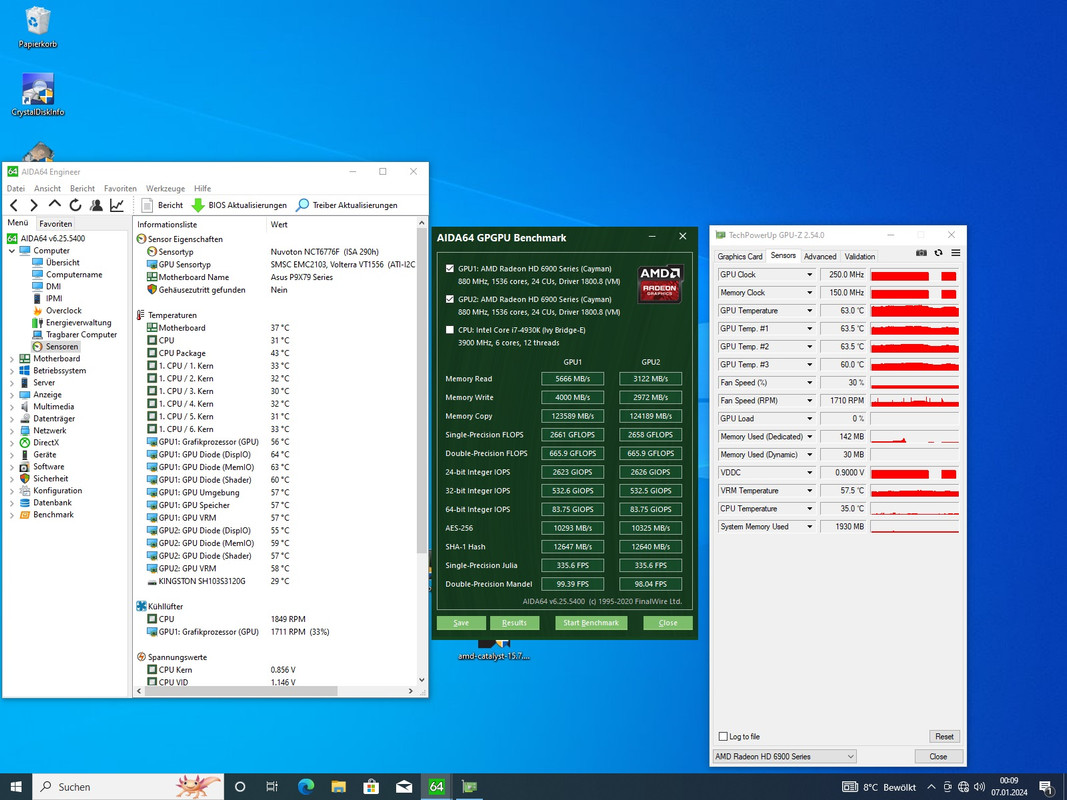Switch to AIDA64 taskbar icon
The image size is (1067, 800).
436,786
